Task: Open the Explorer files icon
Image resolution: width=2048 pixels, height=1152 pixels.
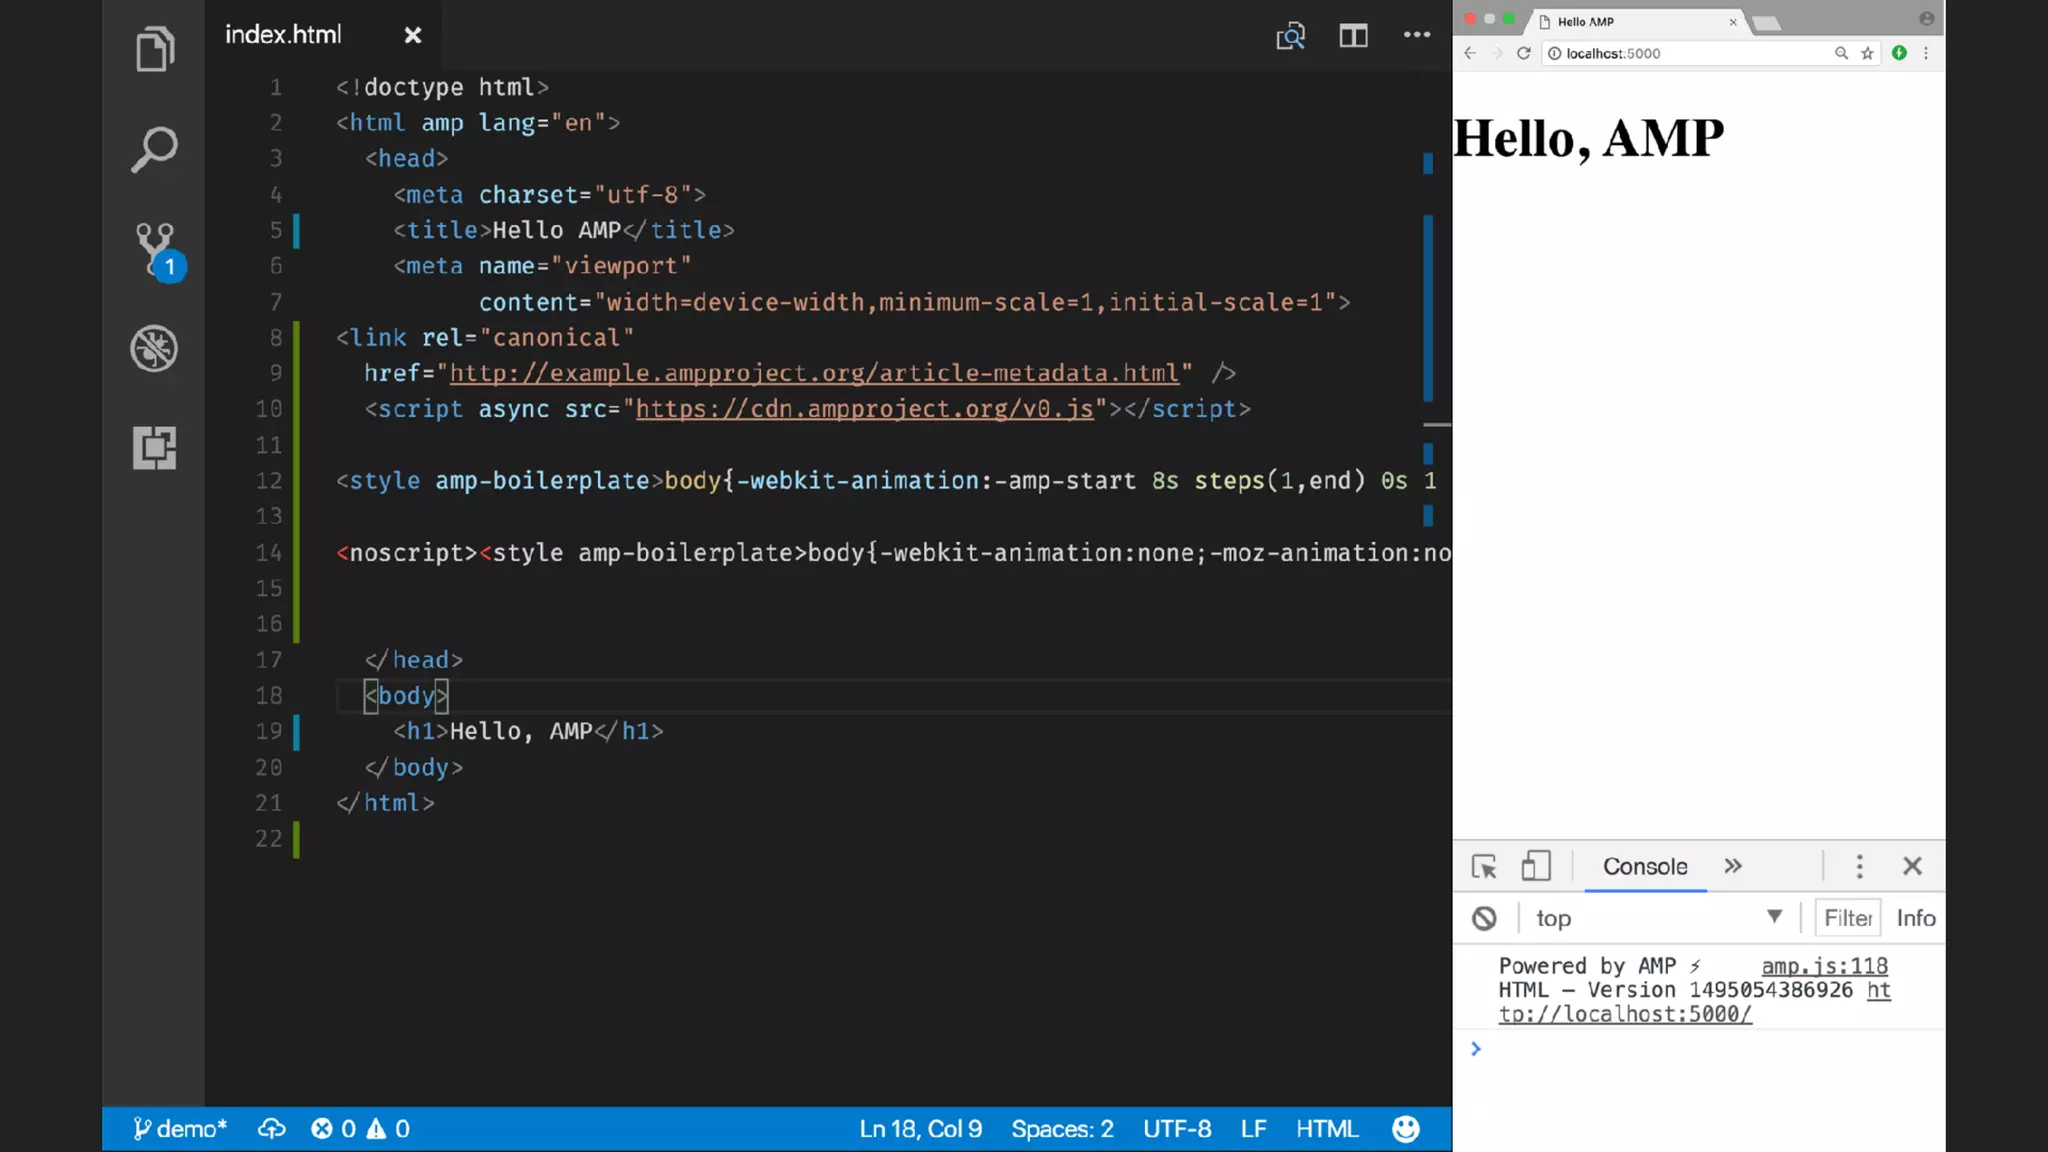Action: (x=154, y=49)
